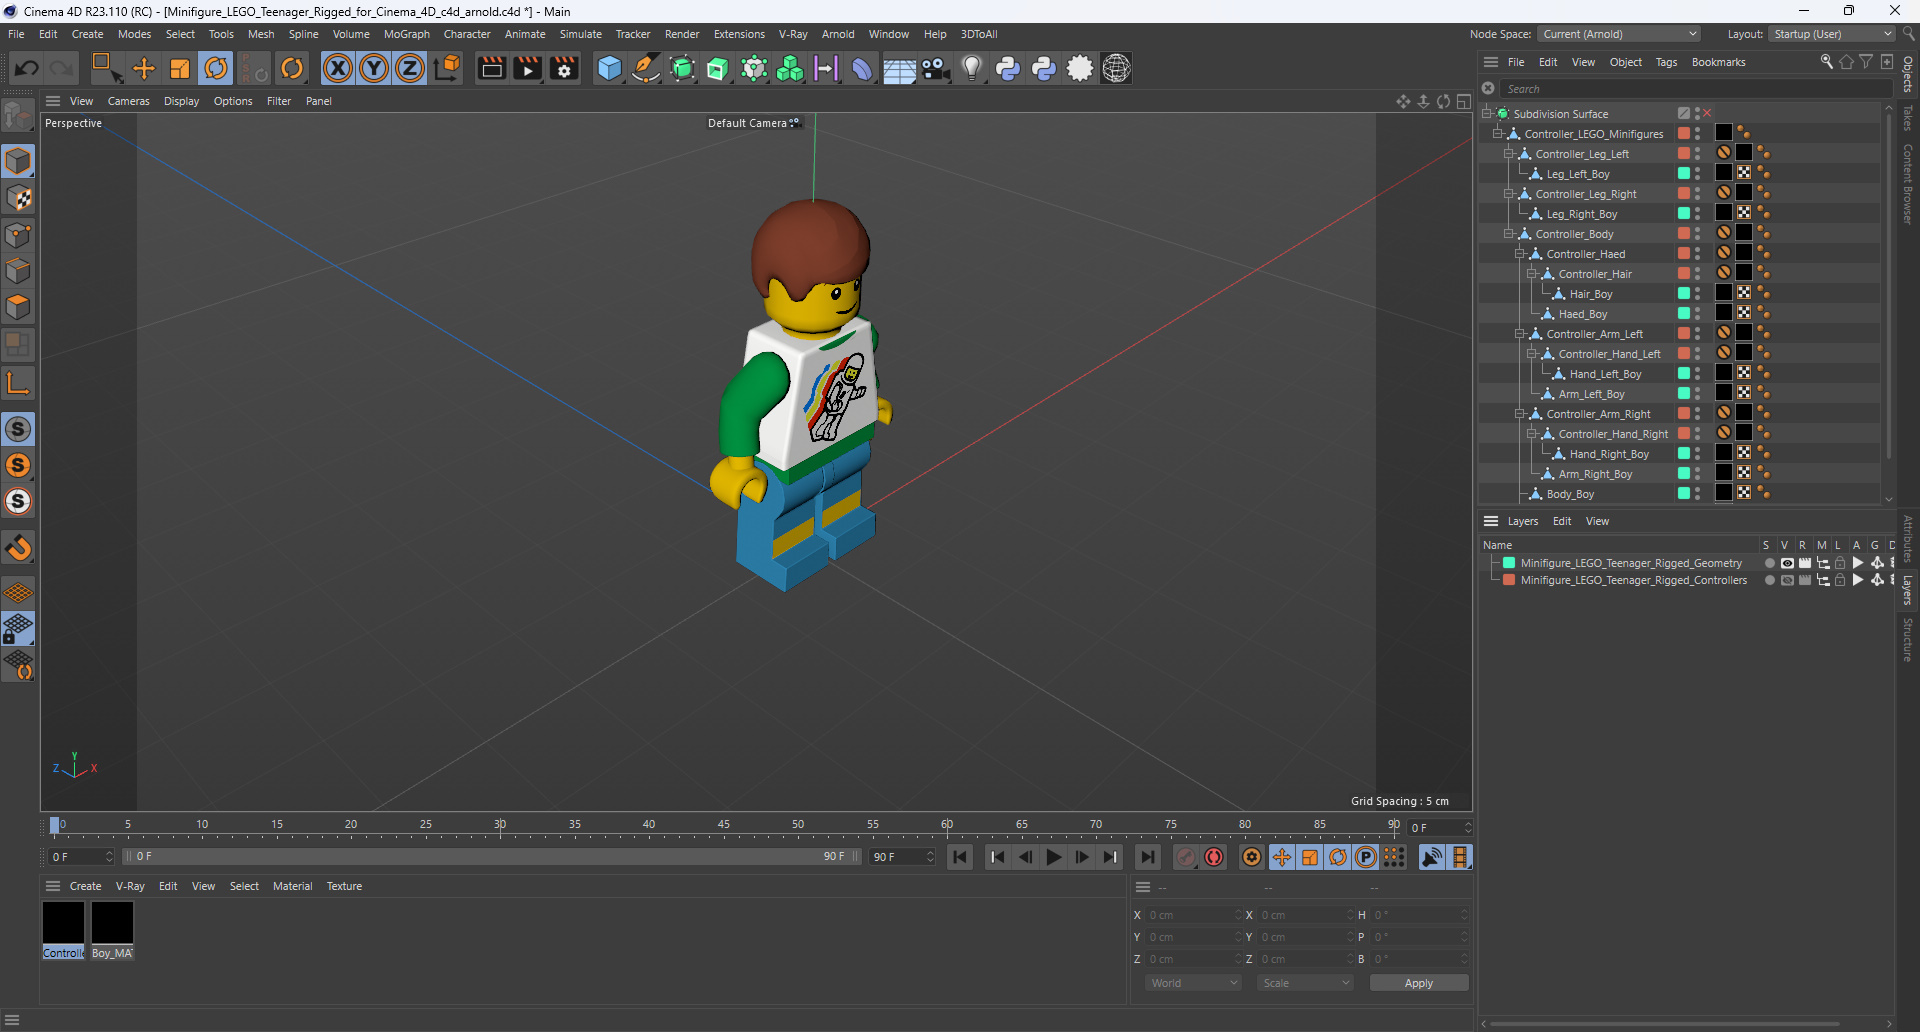Toggle Autokeying button
This screenshot has width=1920, height=1032.
pyautogui.click(x=1214, y=857)
